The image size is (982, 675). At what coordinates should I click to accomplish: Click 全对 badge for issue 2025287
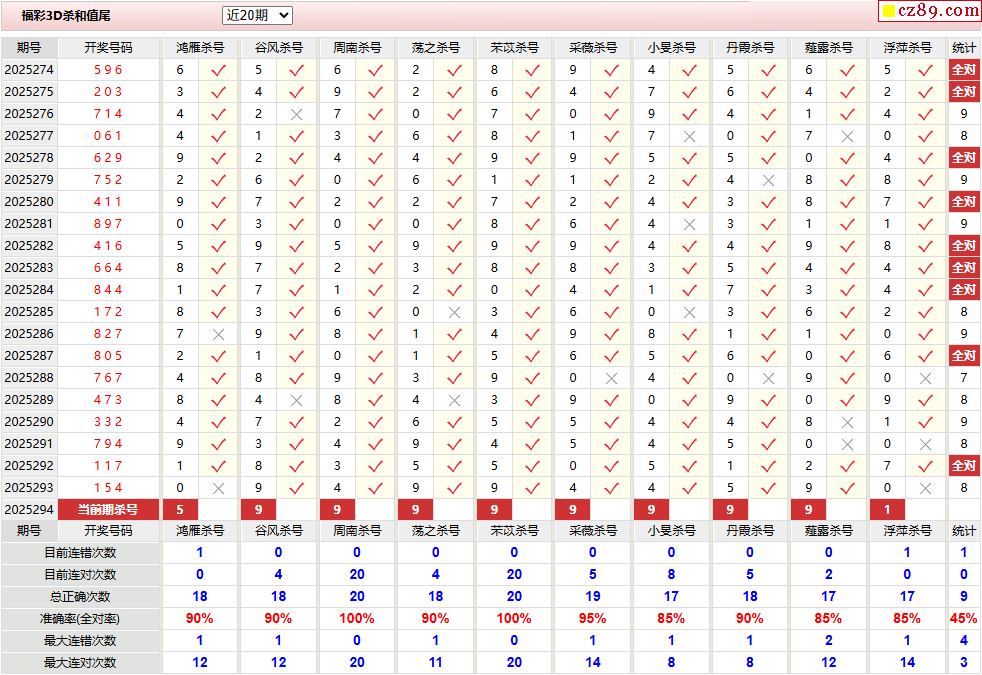[x=964, y=356]
